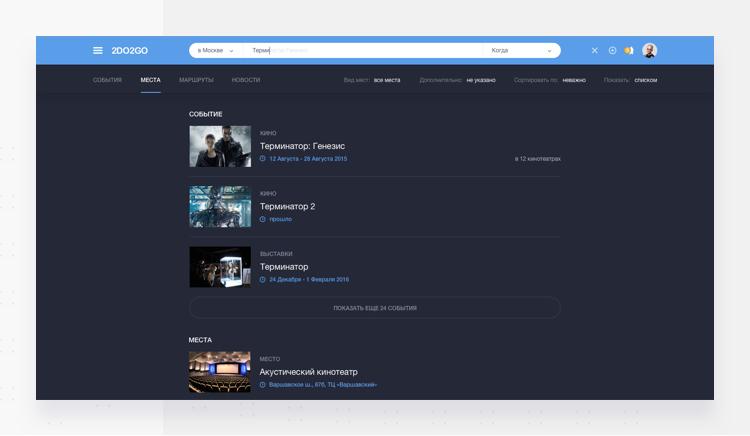
Task: Open the hamburger menu next to 2DO2GO
Action: [x=97, y=51]
